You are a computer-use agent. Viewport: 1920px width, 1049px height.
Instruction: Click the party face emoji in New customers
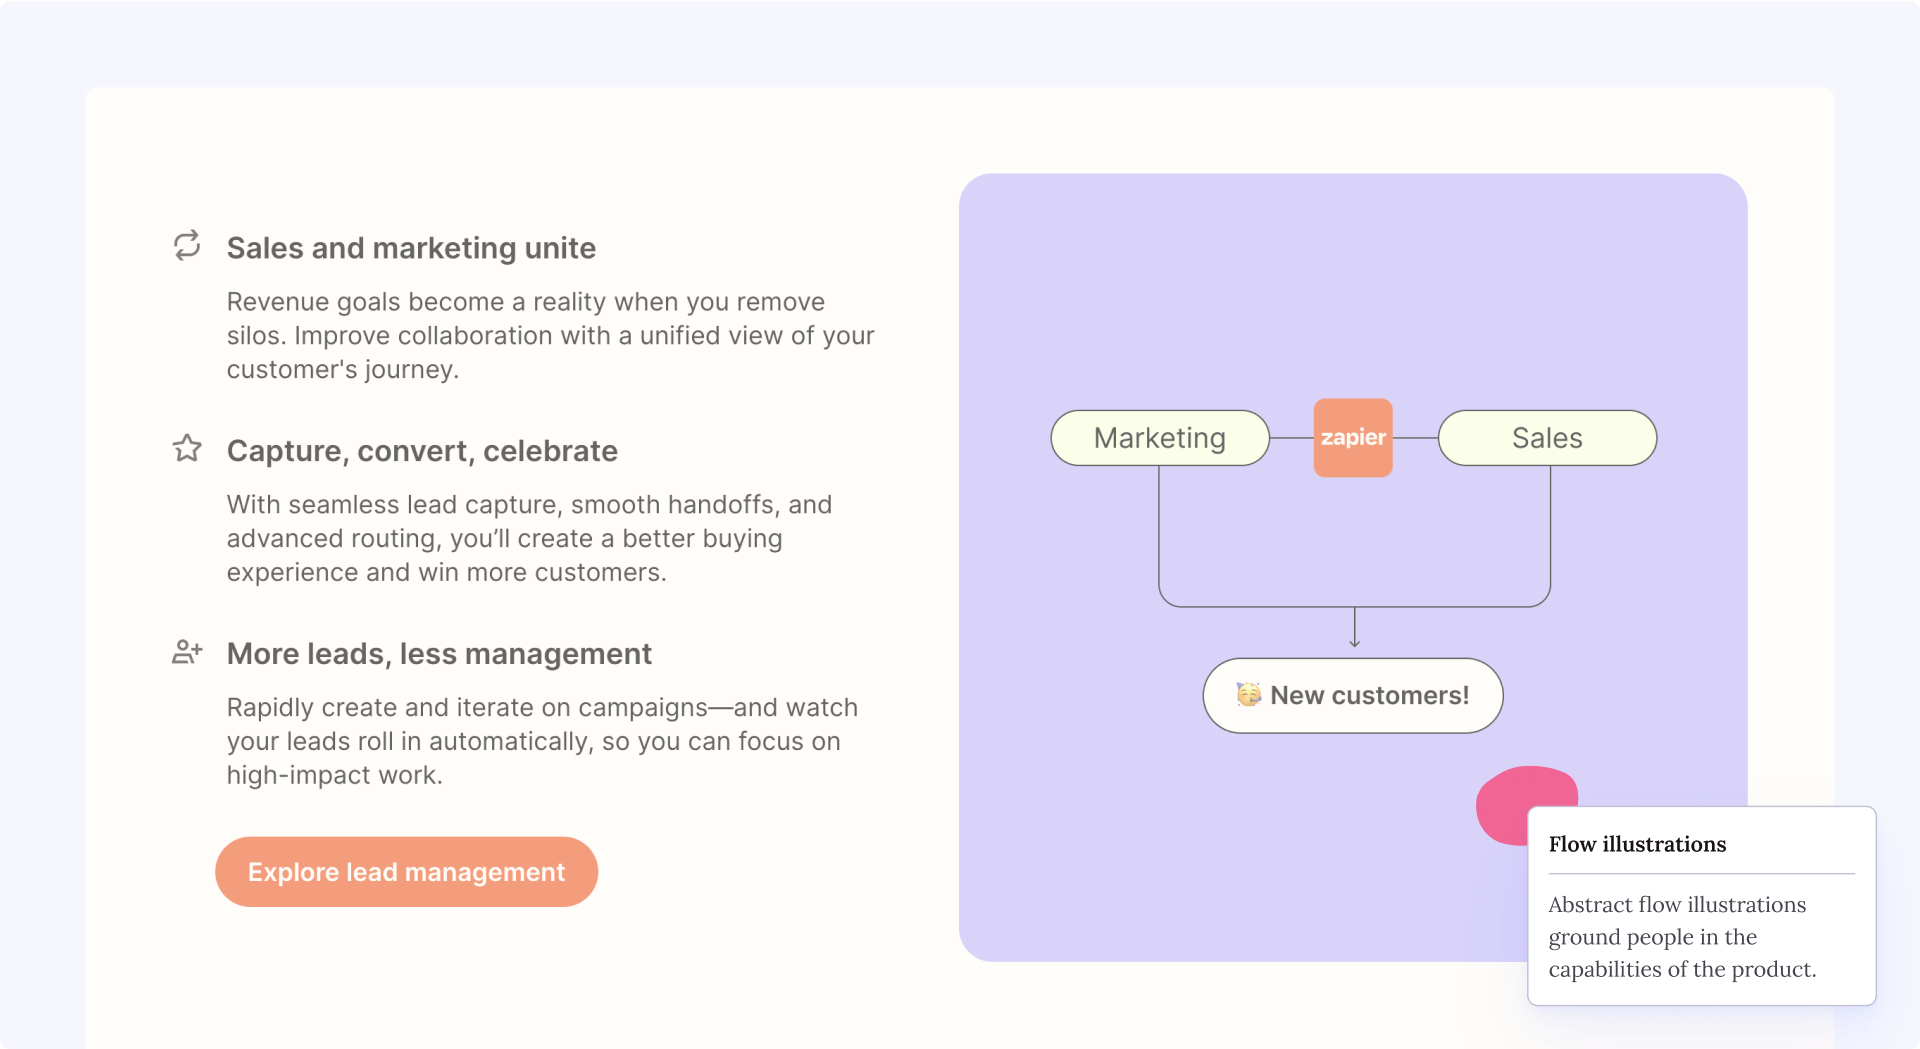tap(1248, 695)
